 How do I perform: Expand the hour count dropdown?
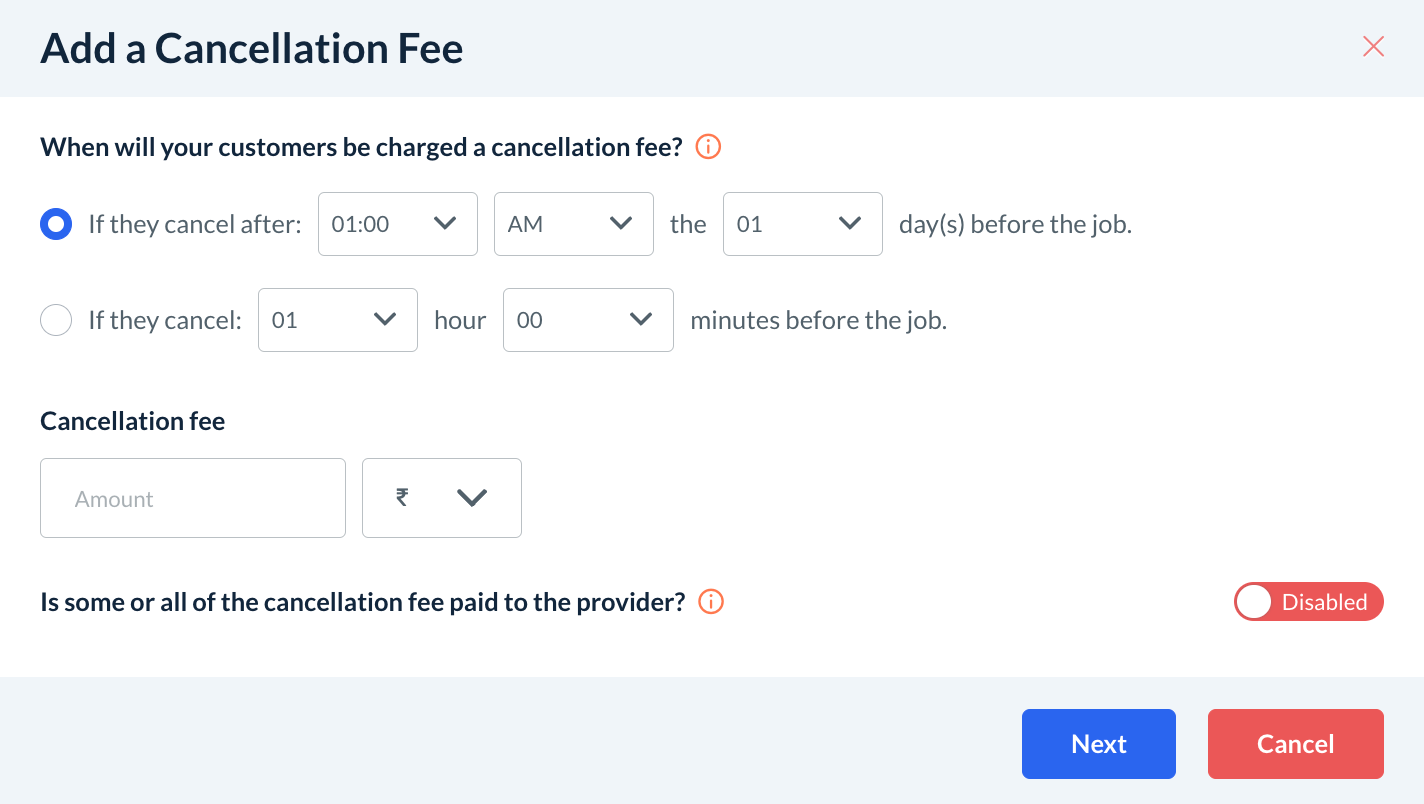[337, 320]
